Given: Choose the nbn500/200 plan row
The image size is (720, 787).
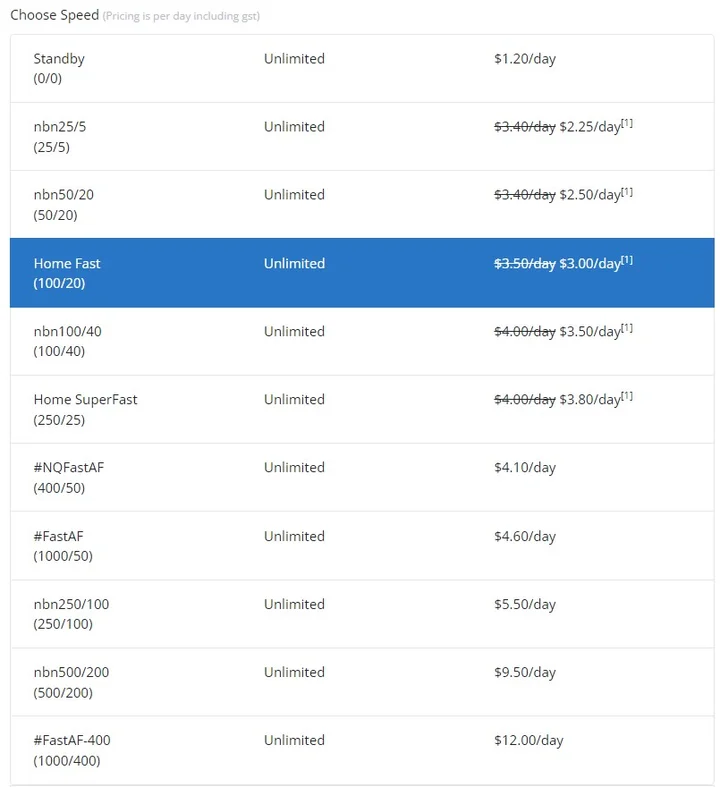Looking at the screenshot, I should (x=362, y=682).
